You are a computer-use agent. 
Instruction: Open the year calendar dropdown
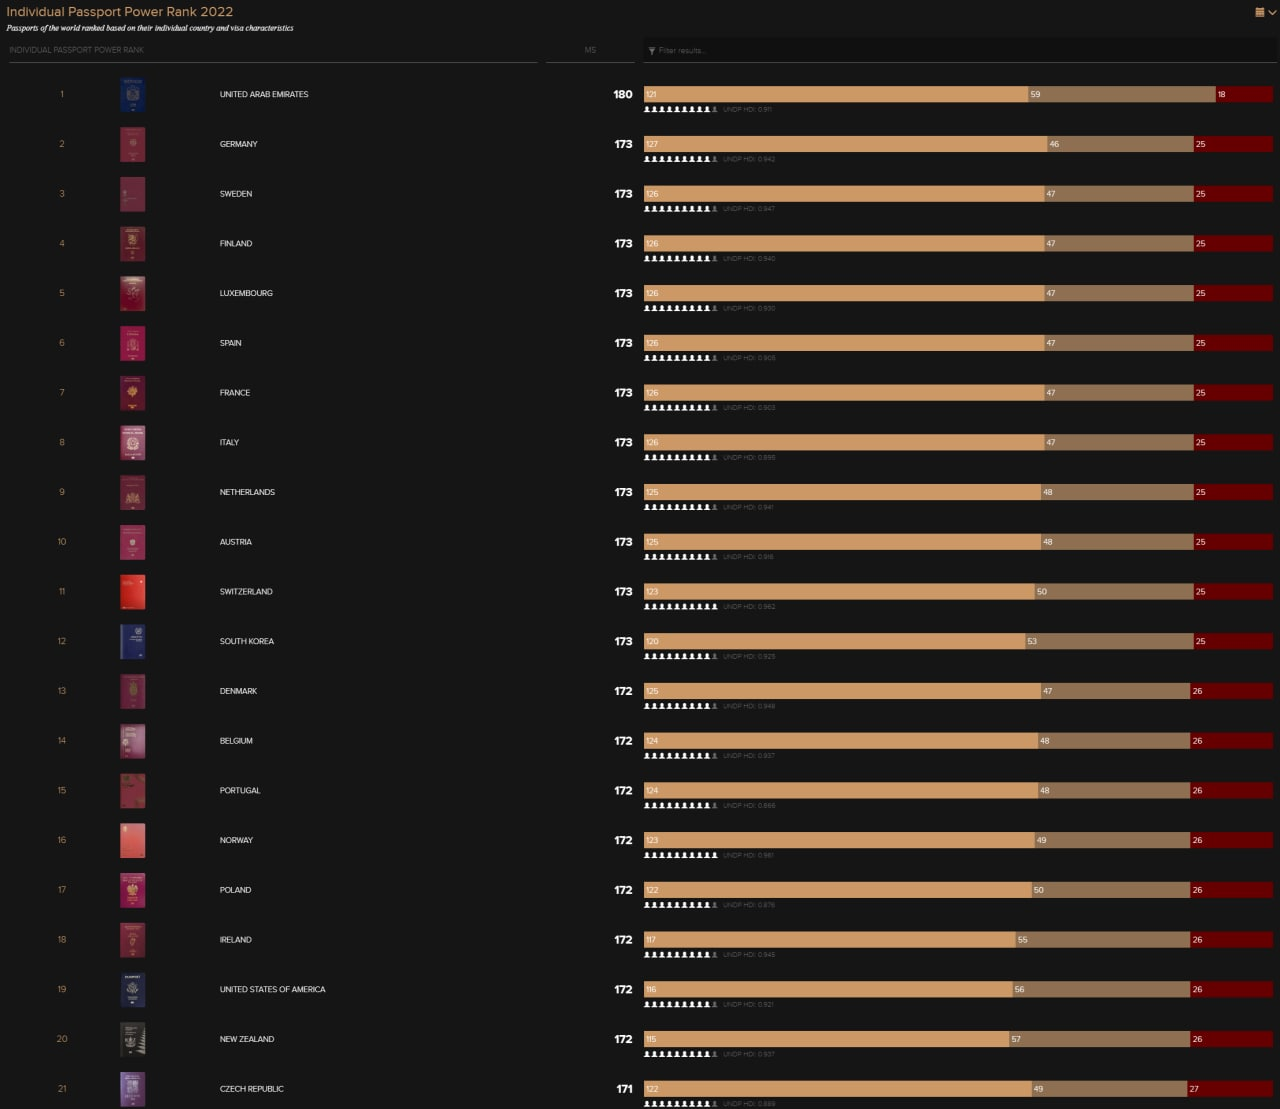[1264, 12]
